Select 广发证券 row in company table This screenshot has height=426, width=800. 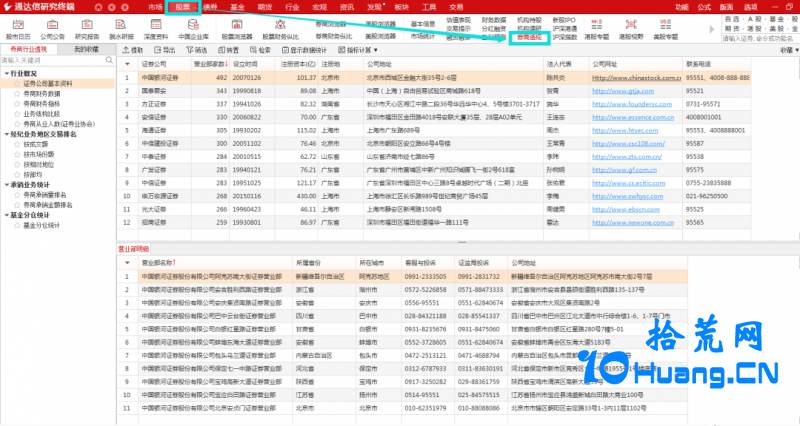434,170
